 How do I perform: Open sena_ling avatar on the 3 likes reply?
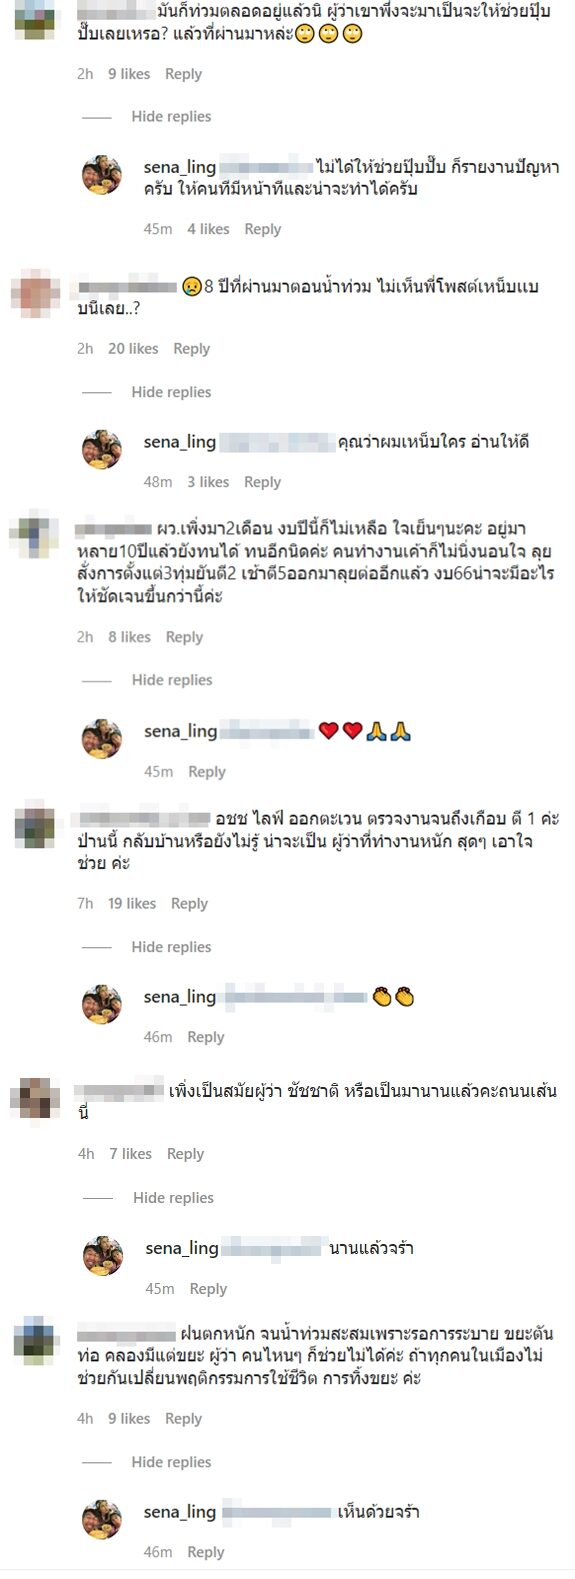pyautogui.click(x=102, y=450)
